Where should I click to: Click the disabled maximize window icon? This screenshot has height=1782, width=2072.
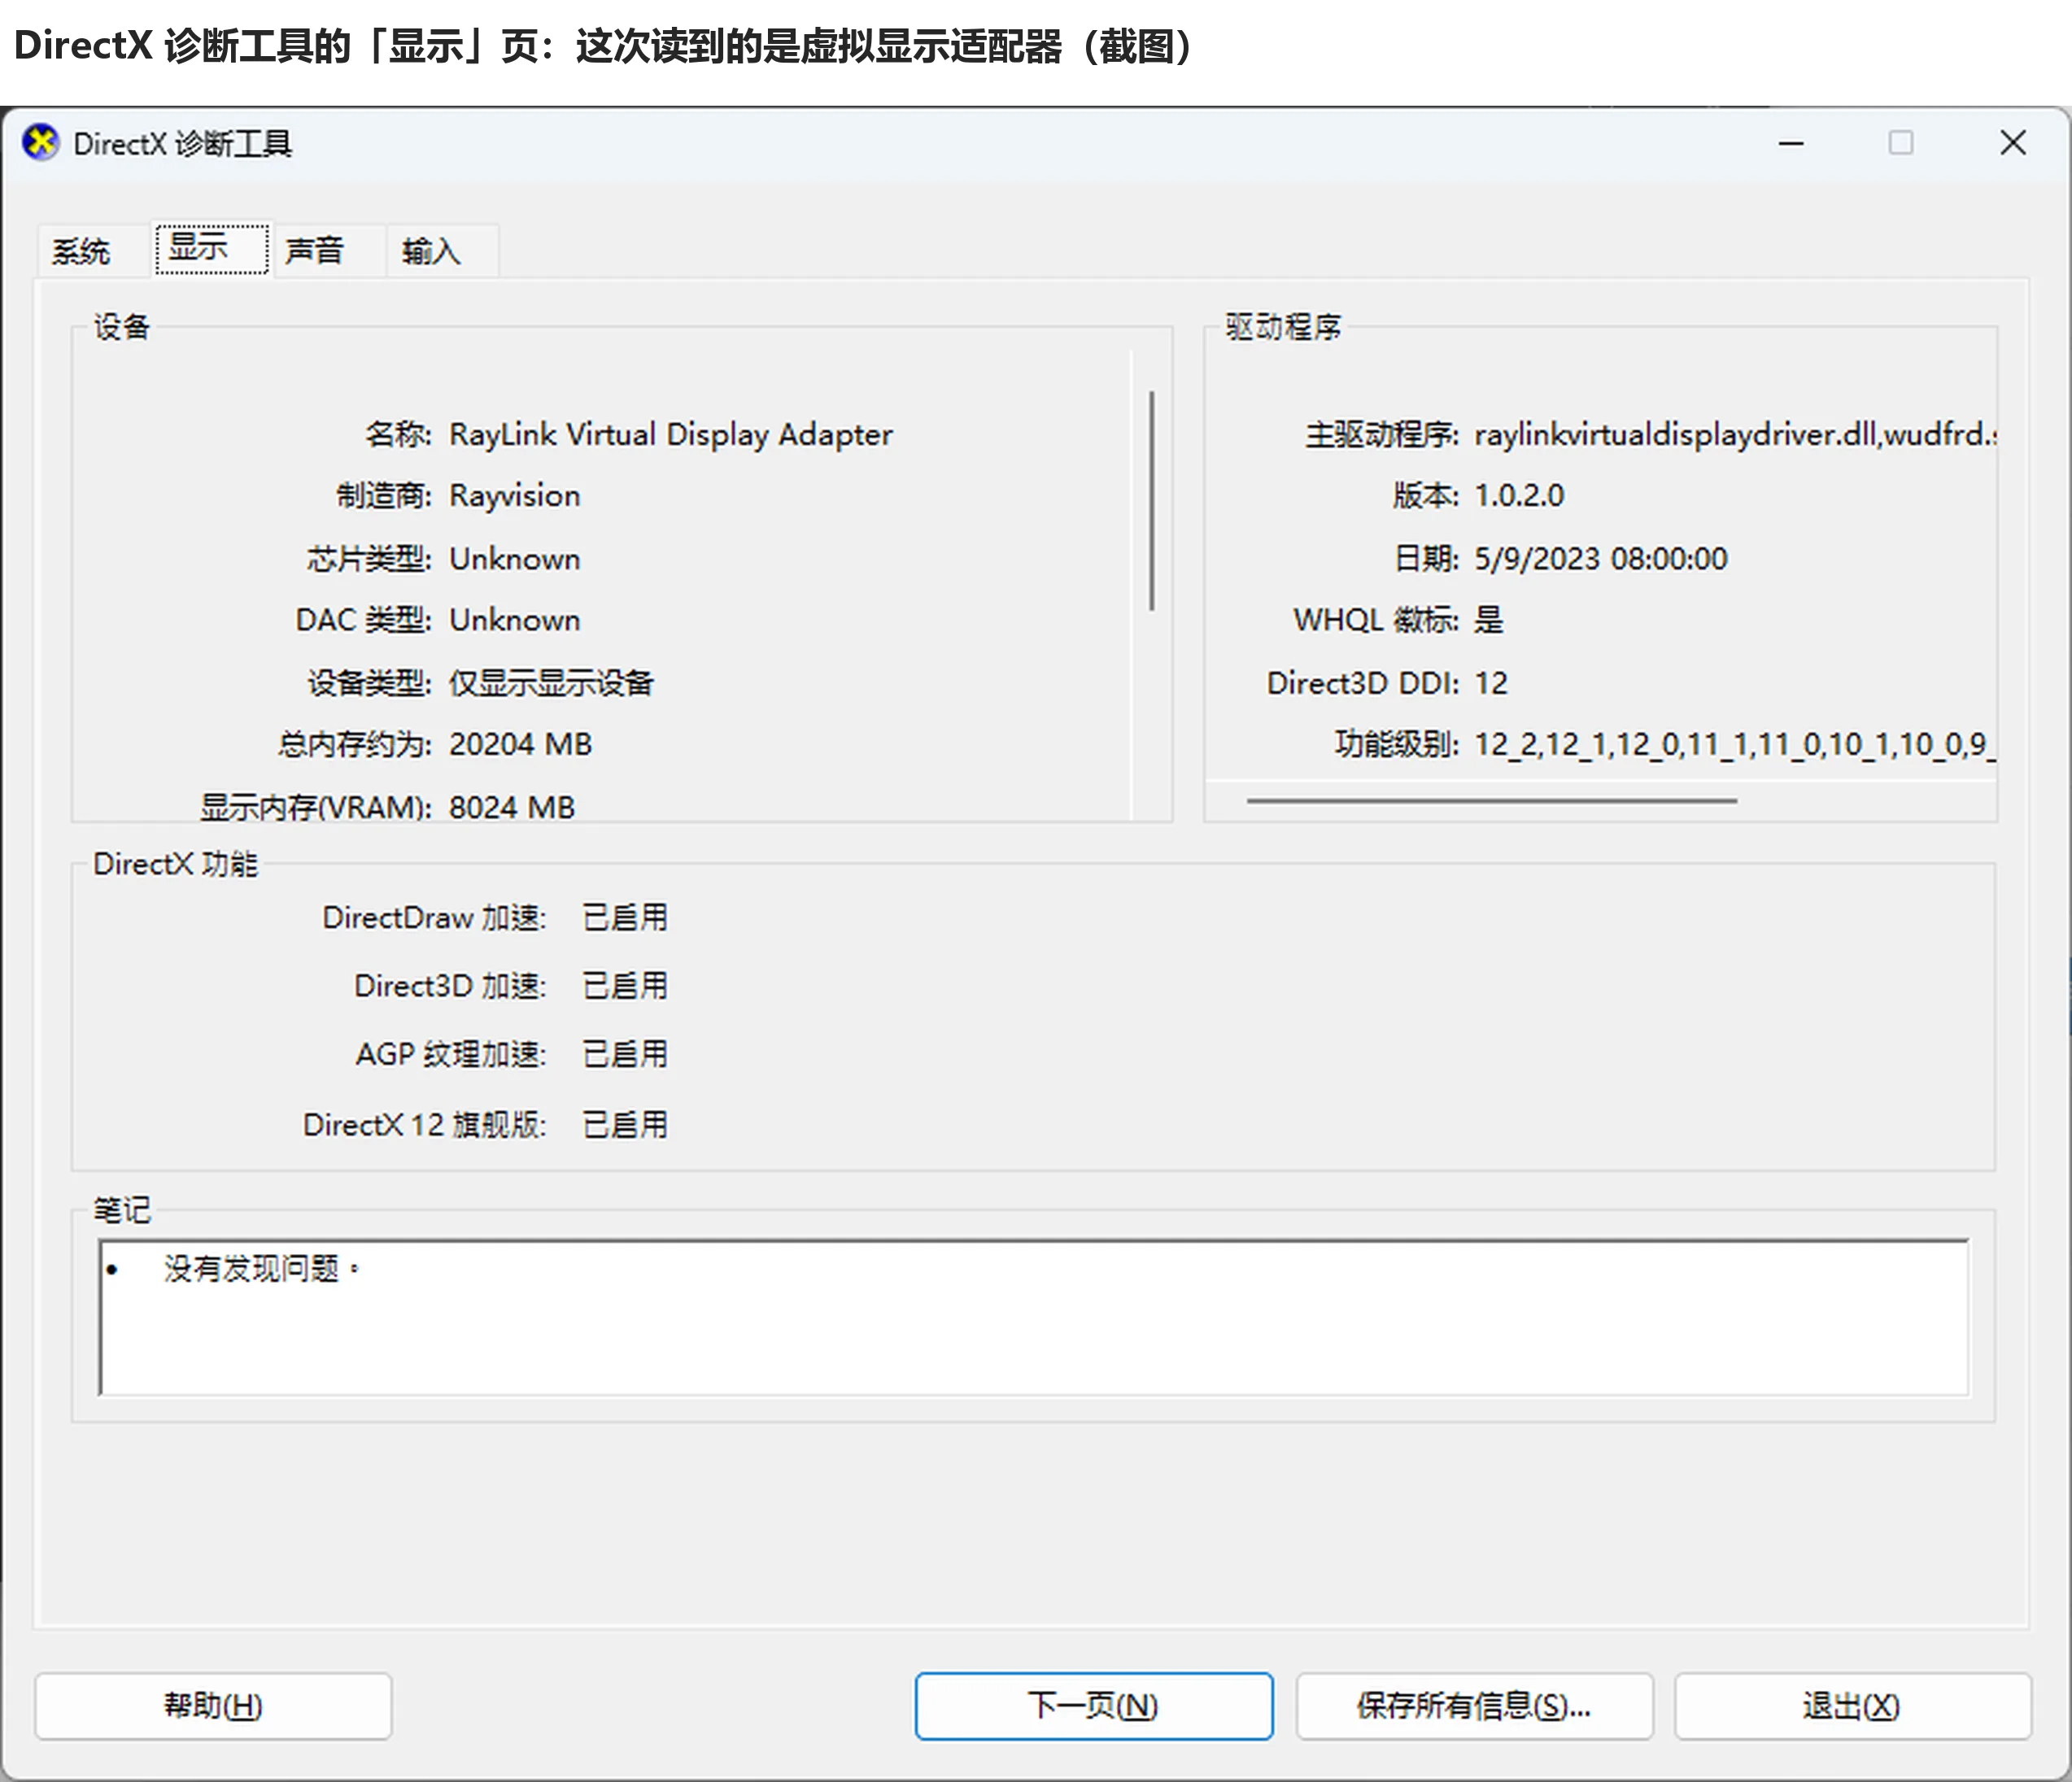point(1901,143)
